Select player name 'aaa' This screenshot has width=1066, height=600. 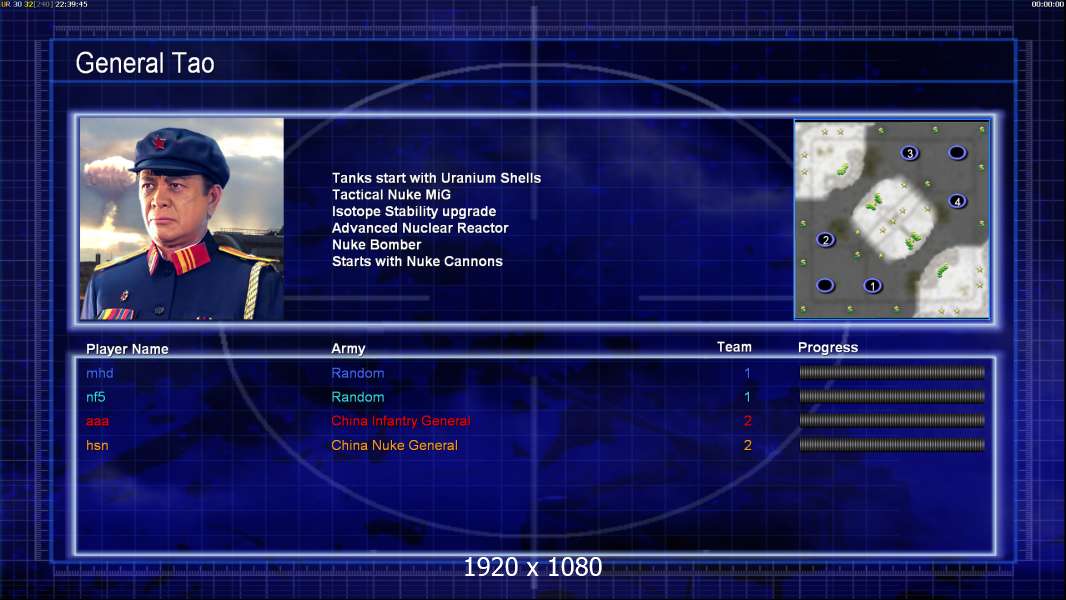tap(97, 421)
